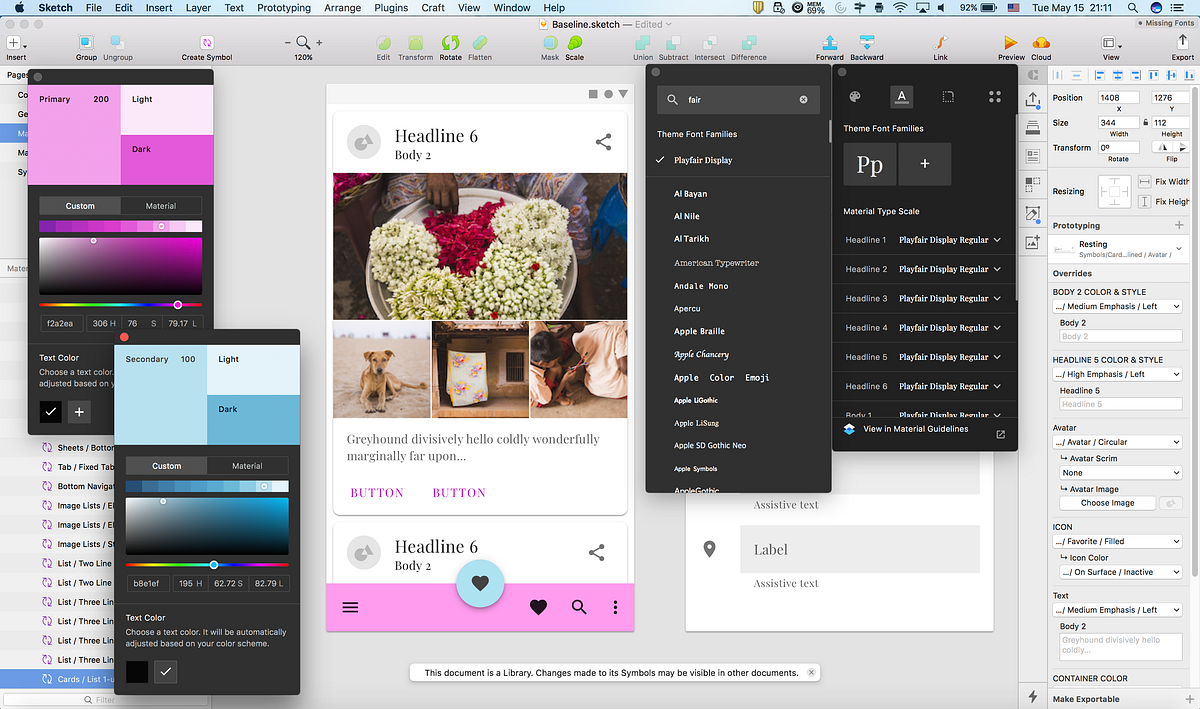Click the Edit toolbar icon
This screenshot has width=1200, height=709.
pyautogui.click(x=383, y=43)
